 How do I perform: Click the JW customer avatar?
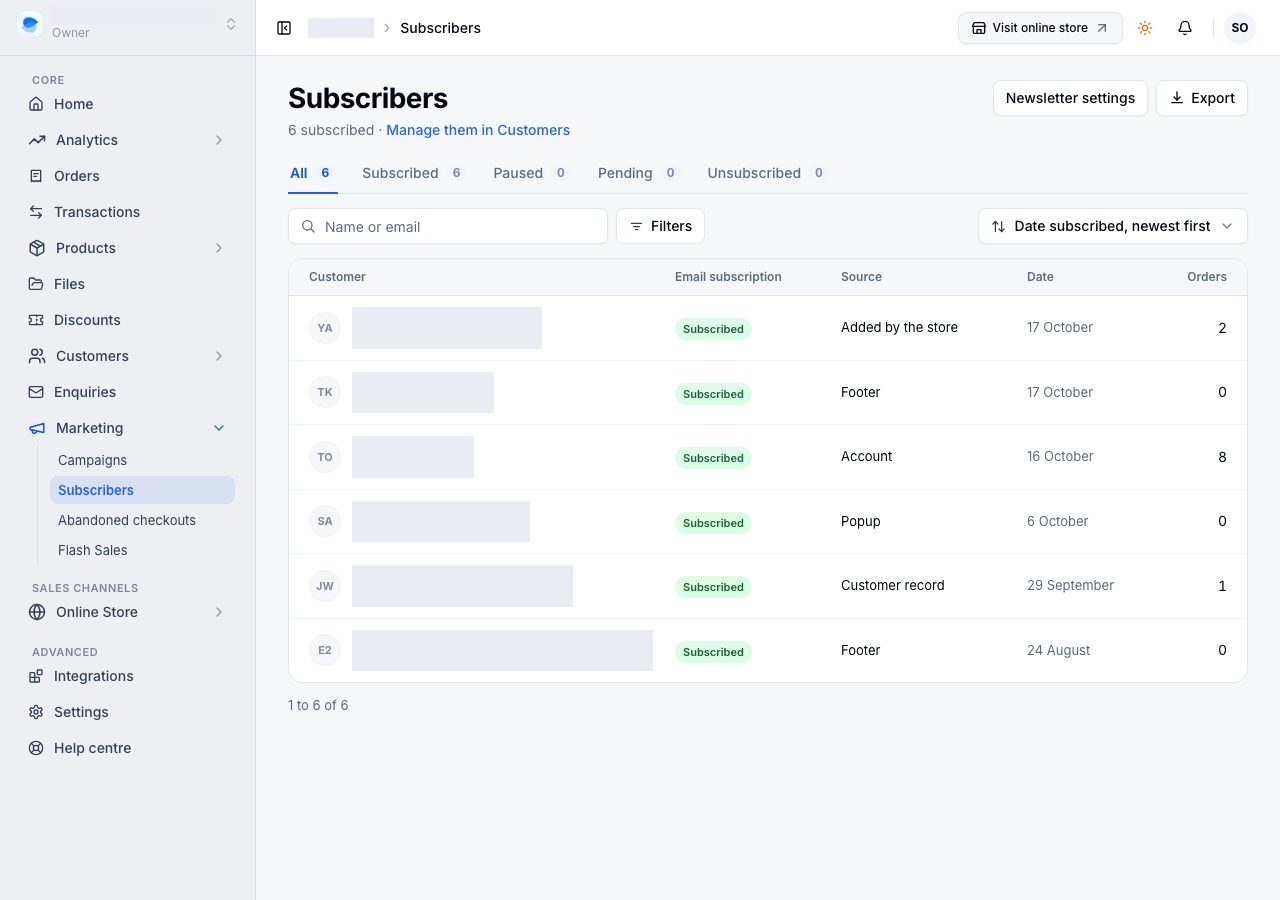coord(325,586)
